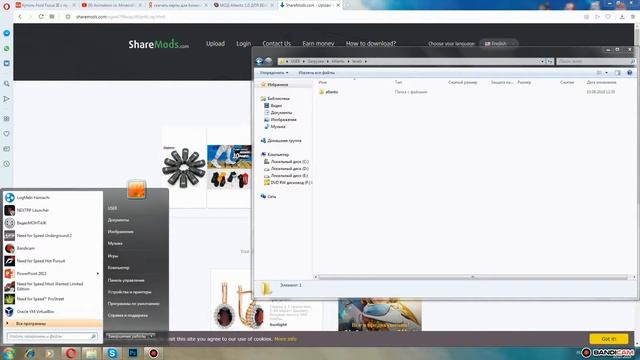Click the Explorer help icon
Image resolution: width=640 pixels, height=360 pixels.
(629, 73)
